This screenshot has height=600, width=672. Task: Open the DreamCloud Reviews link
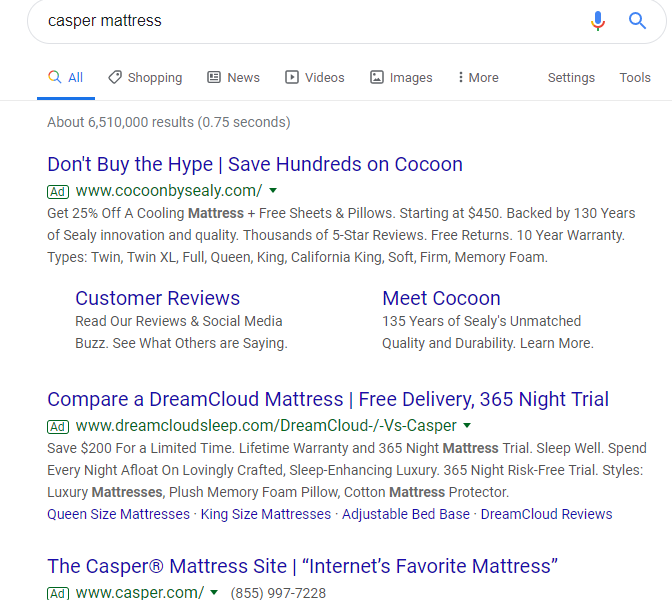pyautogui.click(x=546, y=514)
